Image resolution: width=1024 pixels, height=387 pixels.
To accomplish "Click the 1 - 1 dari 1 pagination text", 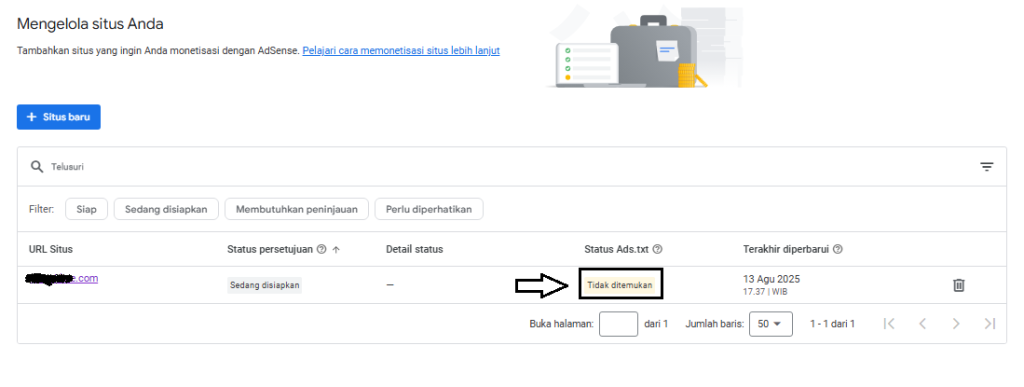I will (832, 324).
